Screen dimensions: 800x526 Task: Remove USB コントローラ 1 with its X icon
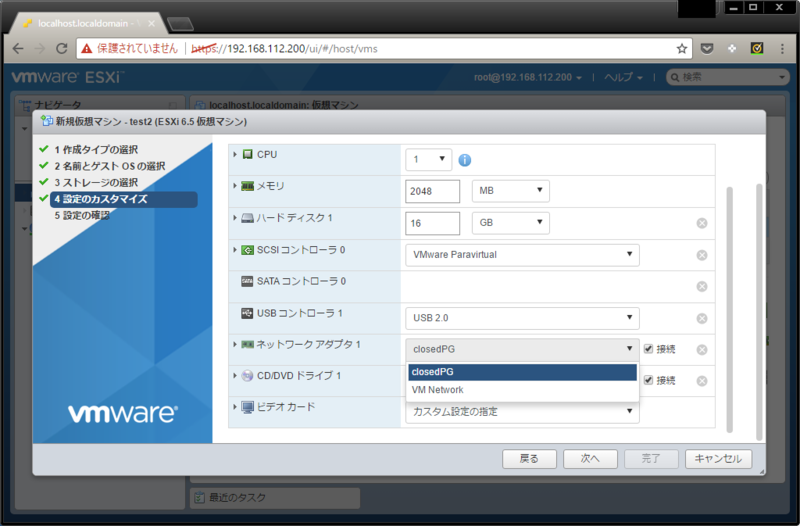pos(702,318)
